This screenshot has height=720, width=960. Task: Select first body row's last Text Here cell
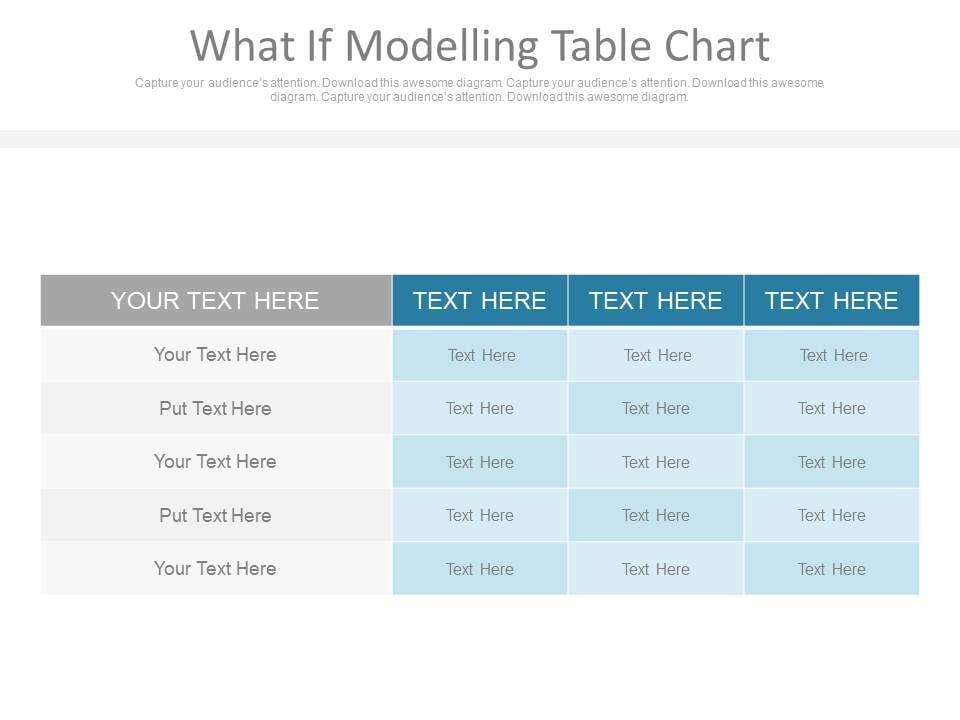point(833,355)
